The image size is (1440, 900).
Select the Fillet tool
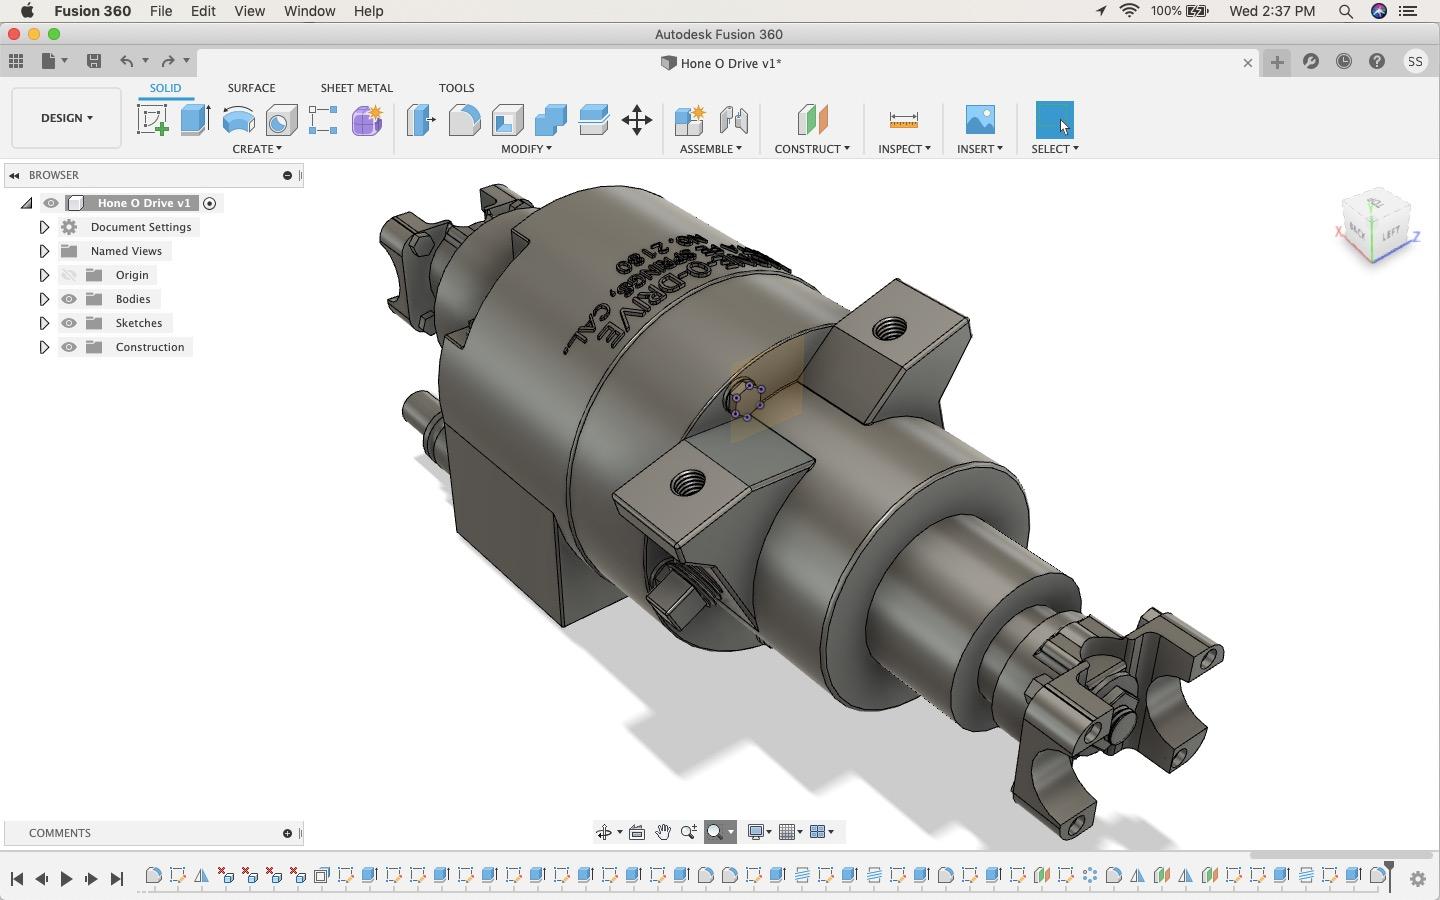pyautogui.click(x=464, y=120)
